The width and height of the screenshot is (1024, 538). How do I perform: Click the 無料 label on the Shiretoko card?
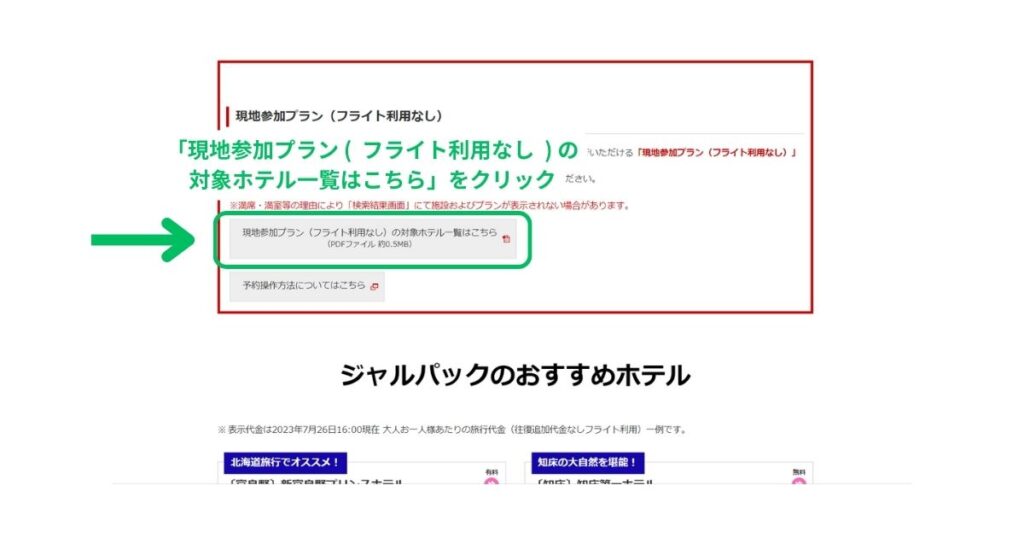799,472
